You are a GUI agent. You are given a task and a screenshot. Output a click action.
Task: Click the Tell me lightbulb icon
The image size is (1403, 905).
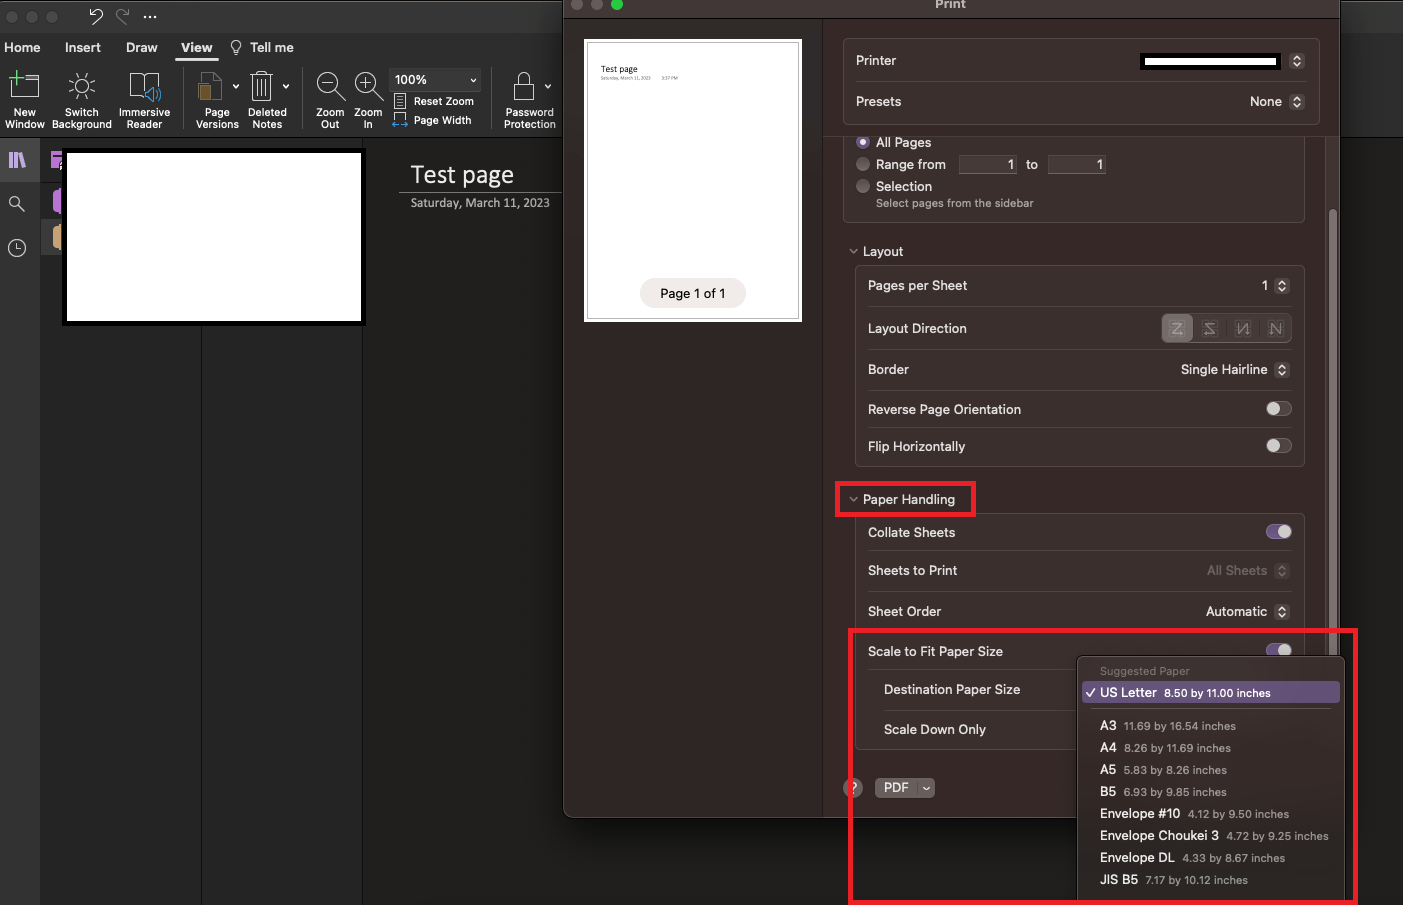pyautogui.click(x=236, y=47)
